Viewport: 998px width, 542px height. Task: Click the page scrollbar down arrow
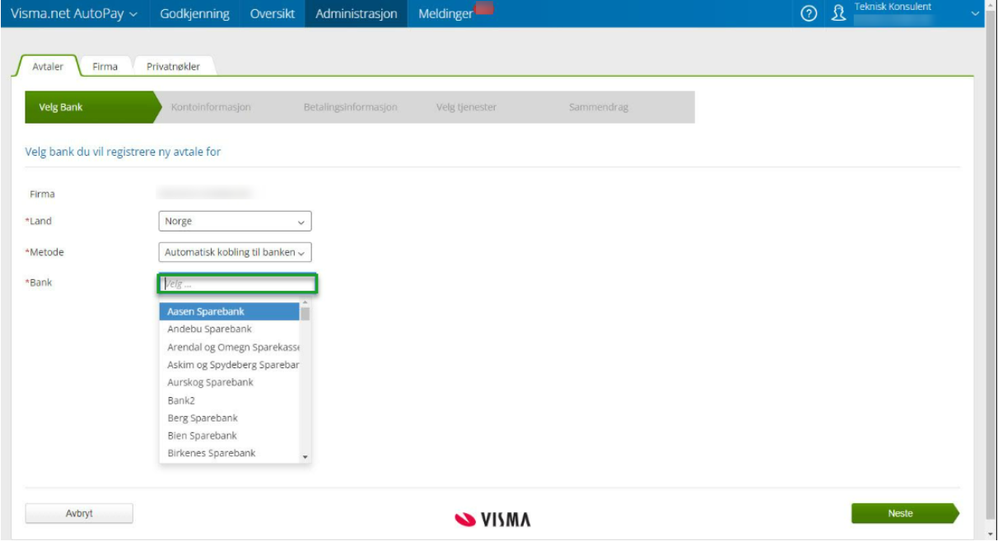click(x=990, y=536)
